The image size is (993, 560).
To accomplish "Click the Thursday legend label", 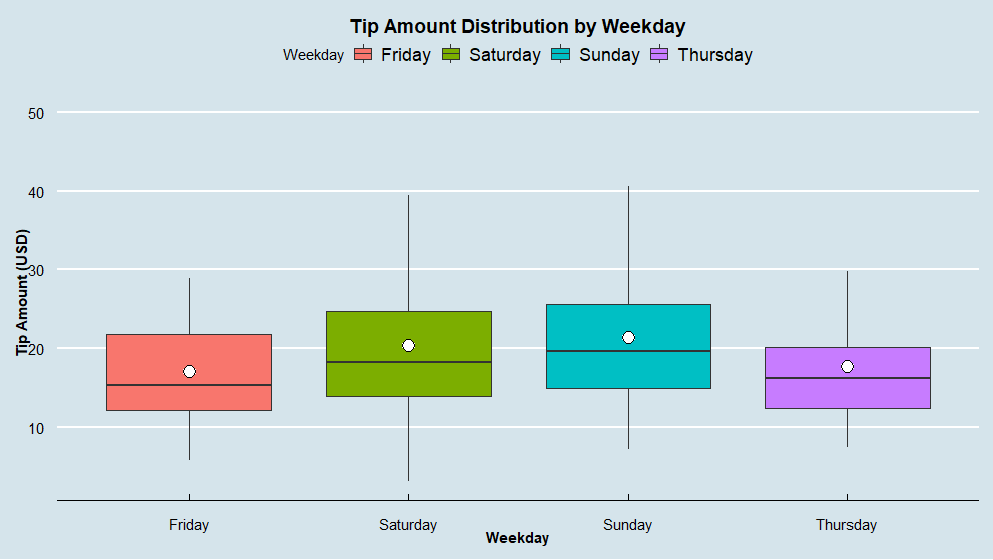I will point(714,55).
